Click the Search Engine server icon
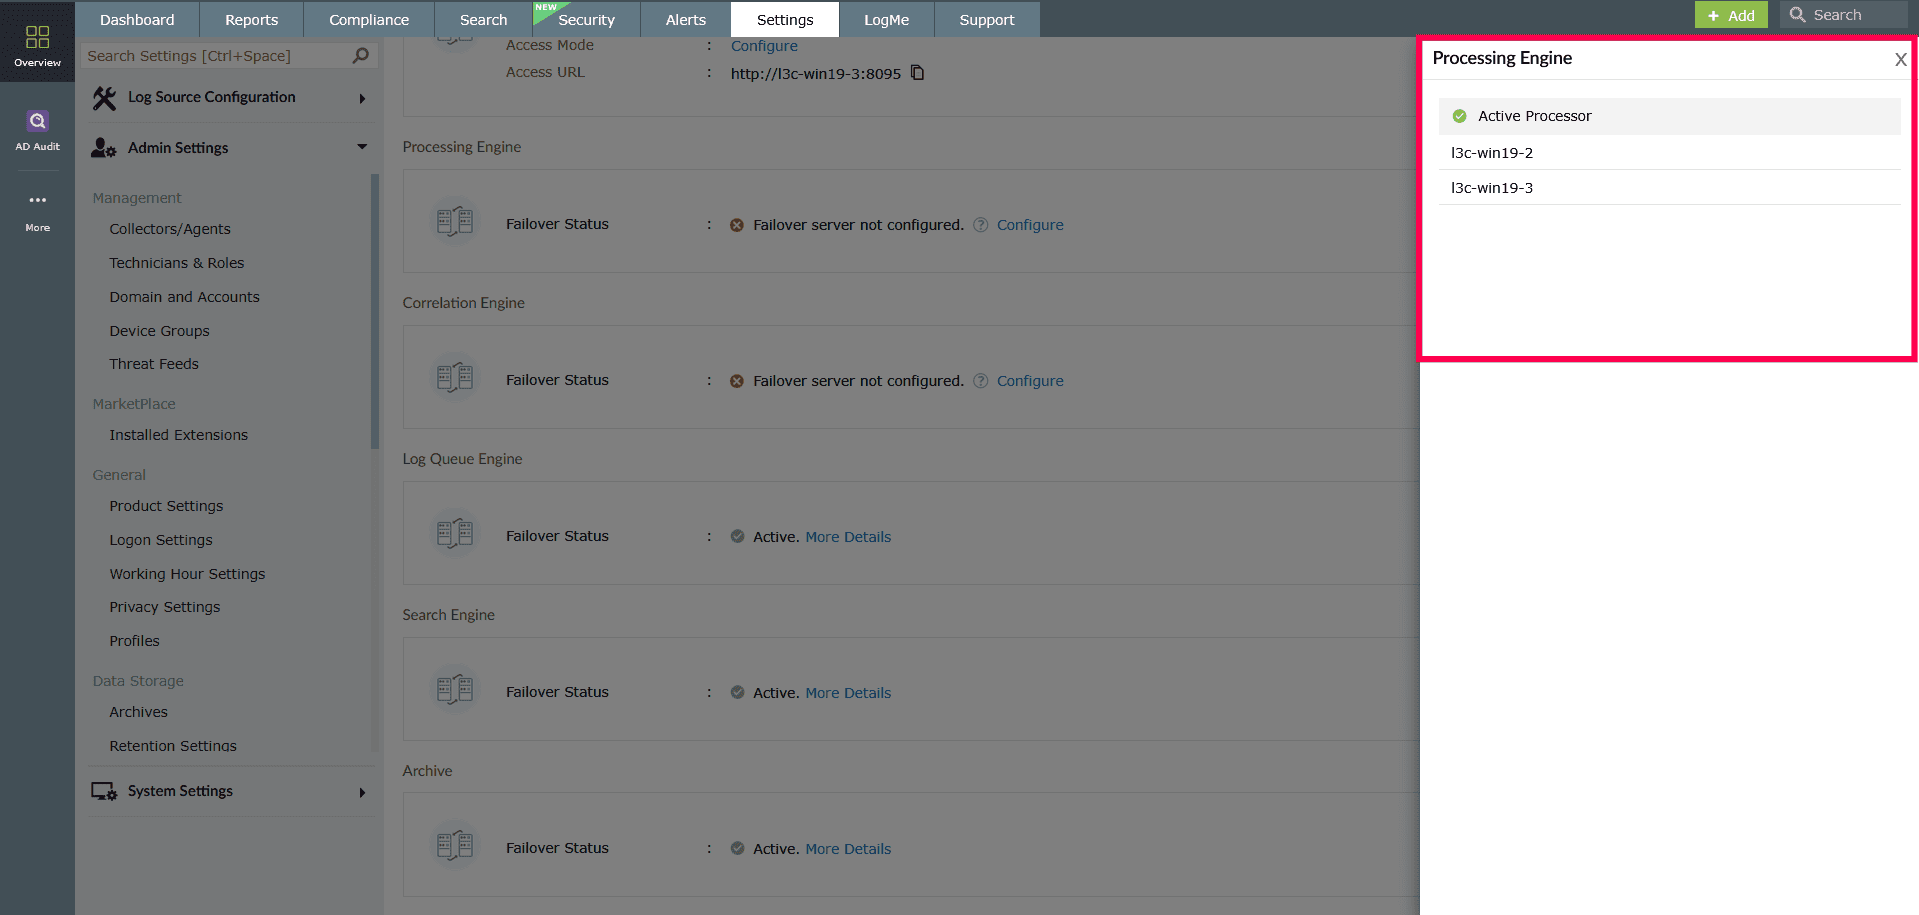 click(455, 689)
